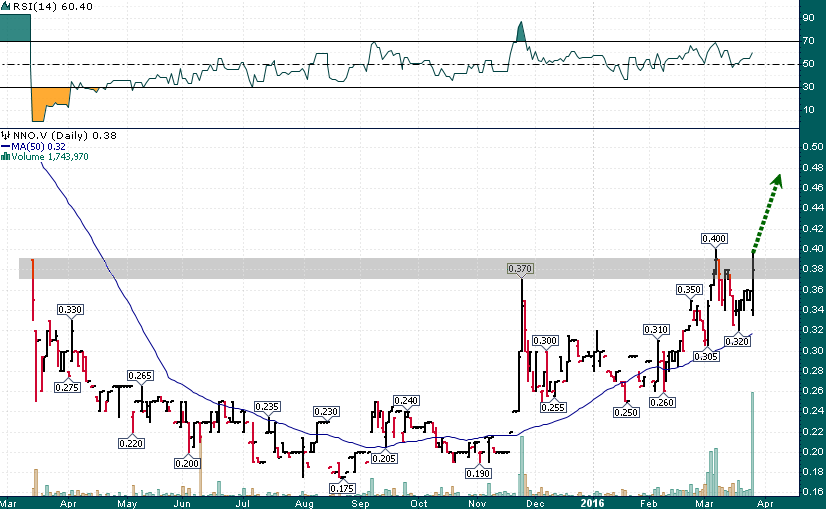This screenshot has height=509, width=826.
Task: Select the 0.305 price low label
Action: (x=706, y=356)
